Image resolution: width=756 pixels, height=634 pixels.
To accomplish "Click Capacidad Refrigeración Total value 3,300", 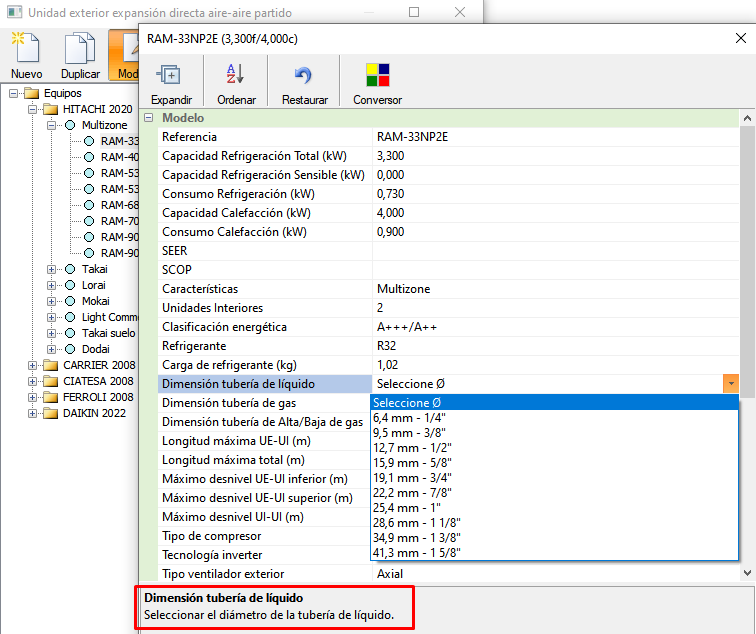I will [555, 156].
